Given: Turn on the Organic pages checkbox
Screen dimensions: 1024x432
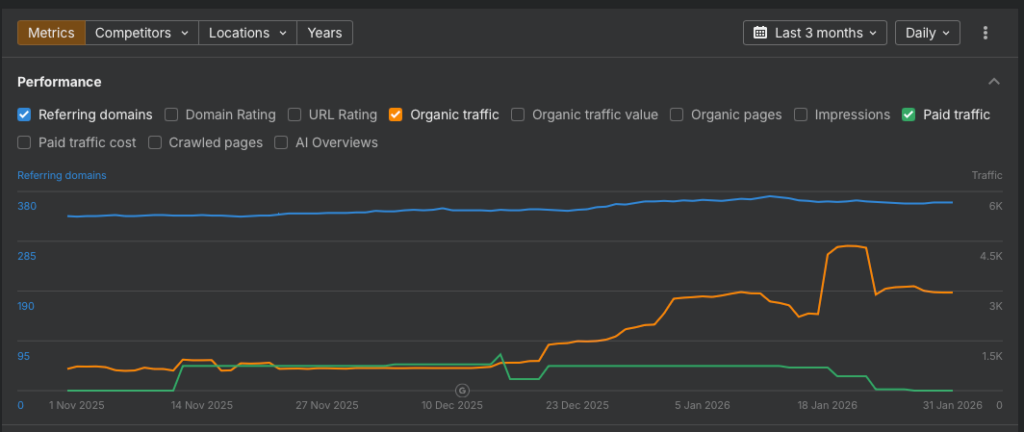Looking at the screenshot, I should click(x=677, y=115).
